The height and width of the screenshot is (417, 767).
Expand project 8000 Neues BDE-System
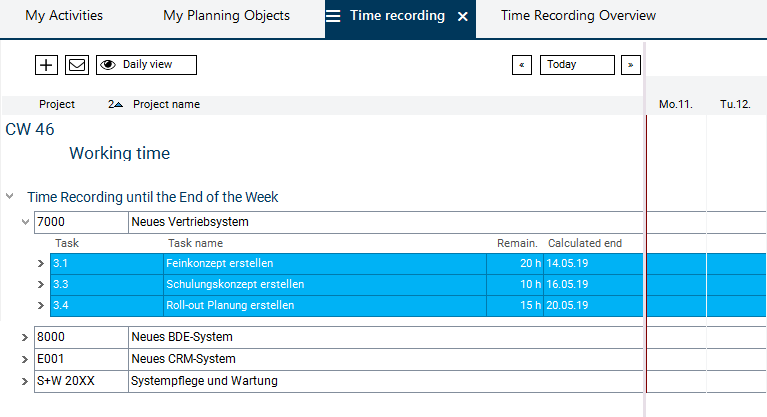25,338
